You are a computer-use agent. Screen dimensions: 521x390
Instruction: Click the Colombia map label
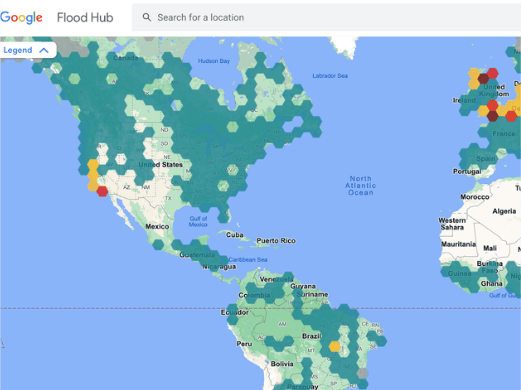point(254,295)
